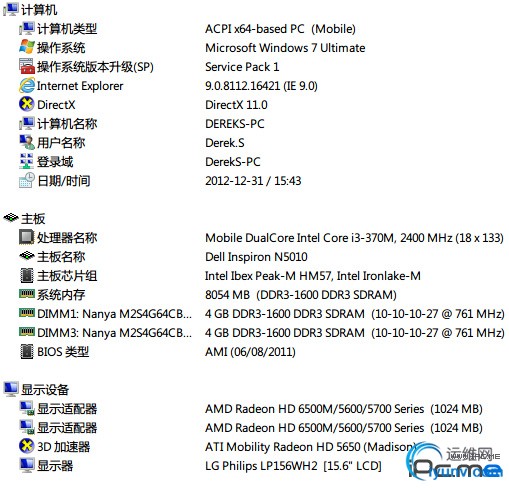Open the Microsoft Windows 7 Ultimate value
Screen dimensions: 509x488
point(285,48)
